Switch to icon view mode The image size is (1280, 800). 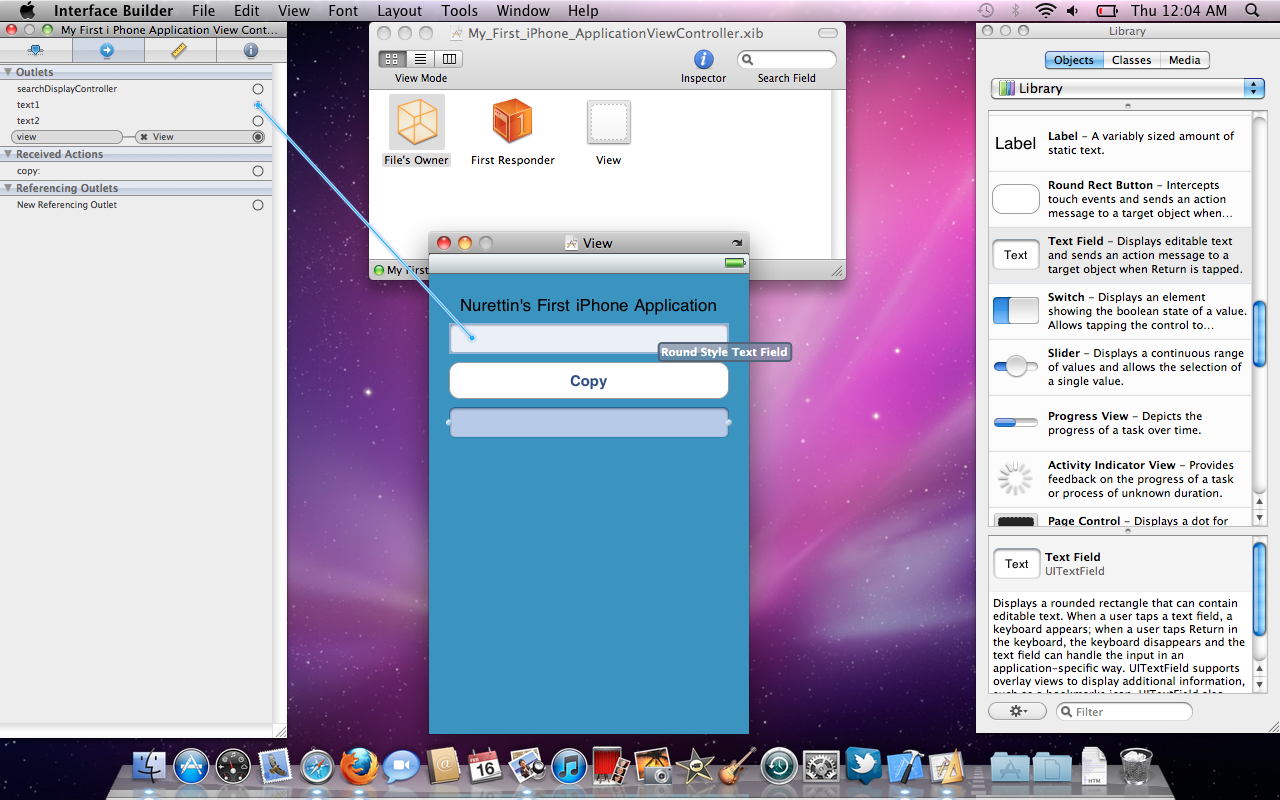point(392,59)
